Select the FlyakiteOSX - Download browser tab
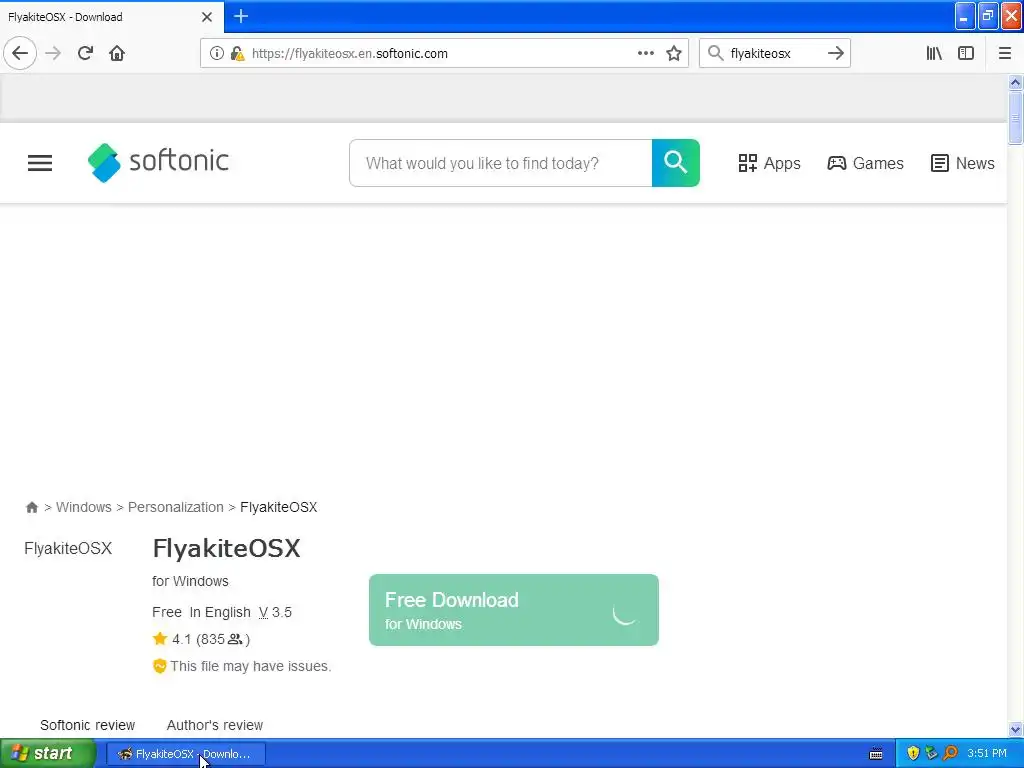Viewport: 1024px width, 768px height. [111, 17]
